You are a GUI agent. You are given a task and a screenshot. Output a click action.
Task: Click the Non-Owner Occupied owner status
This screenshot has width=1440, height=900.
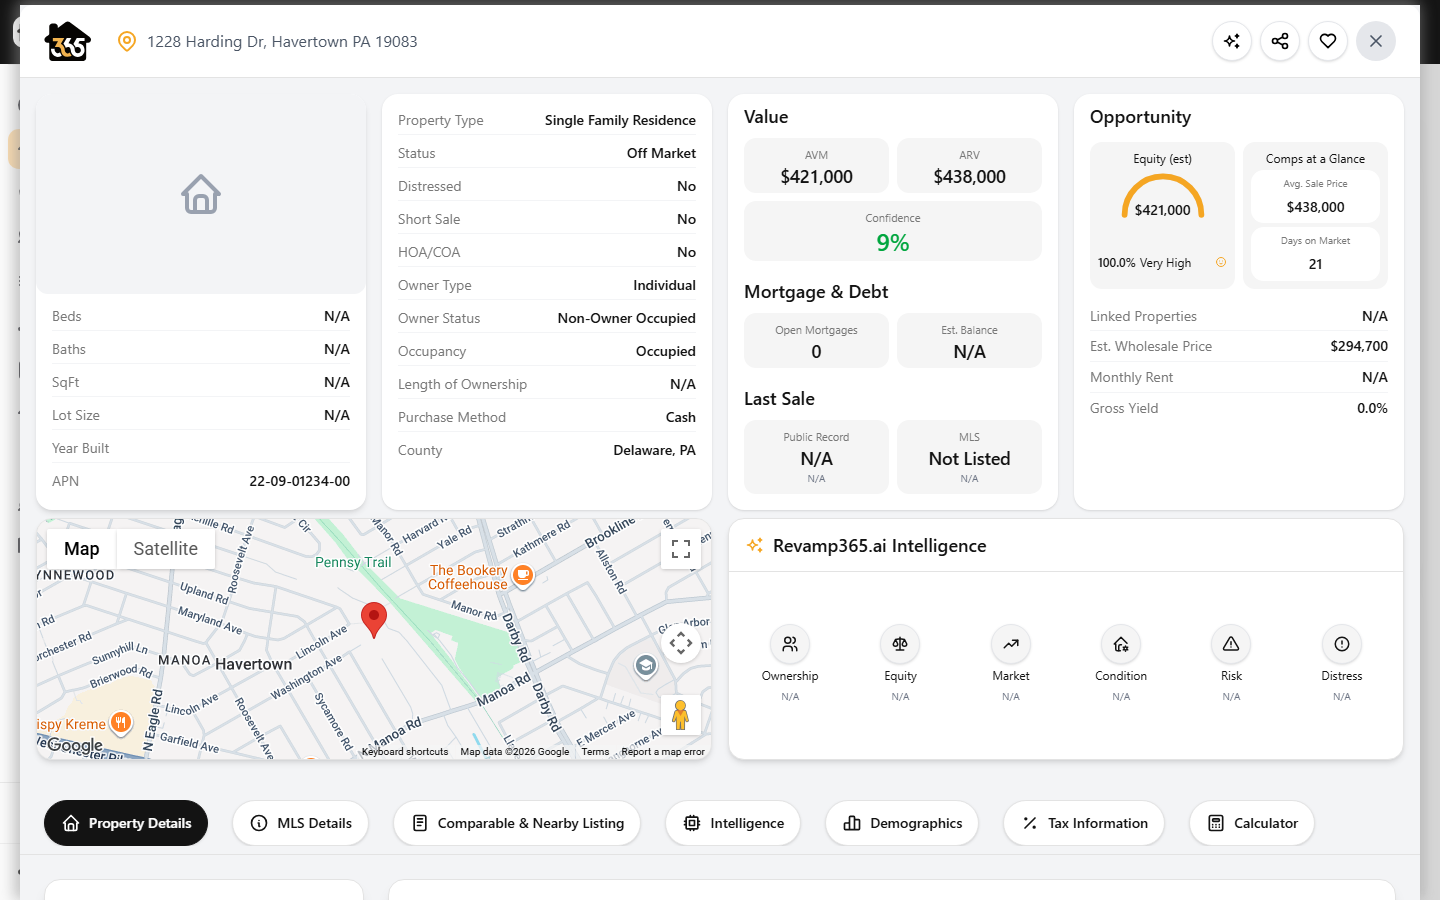[x=626, y=318]
